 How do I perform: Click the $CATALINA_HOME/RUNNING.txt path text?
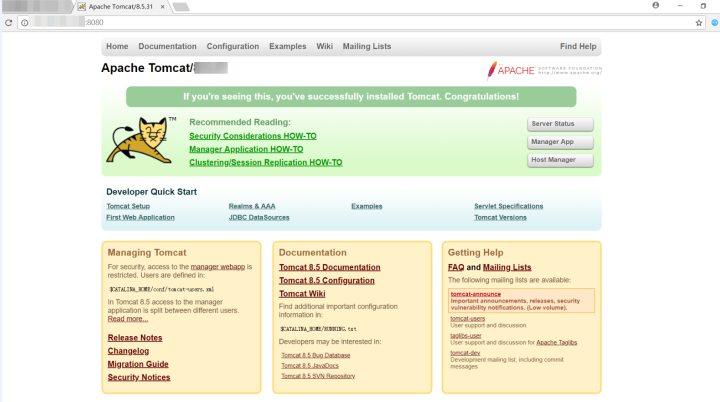point(318,329)
